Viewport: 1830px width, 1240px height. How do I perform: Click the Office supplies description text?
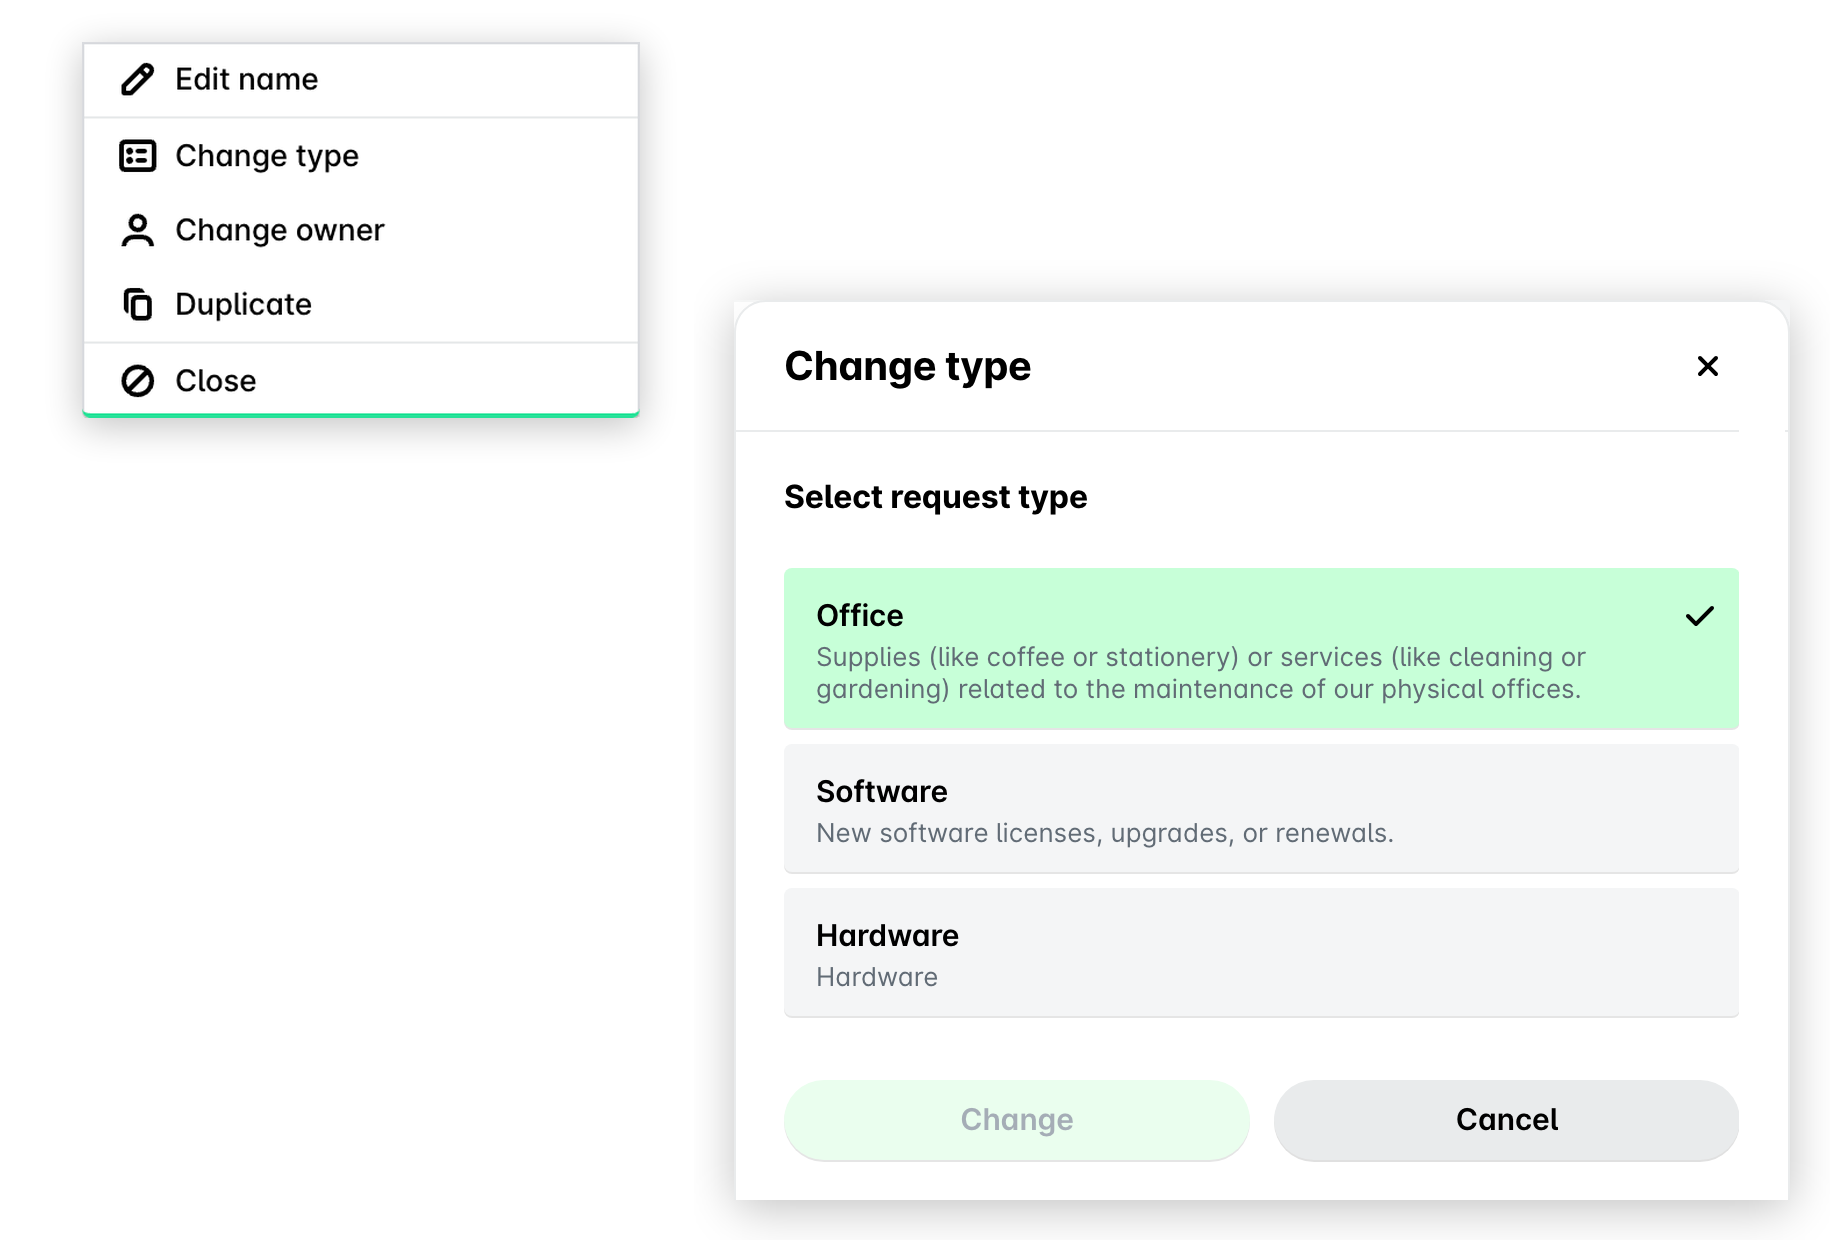tap(1200, 673)
